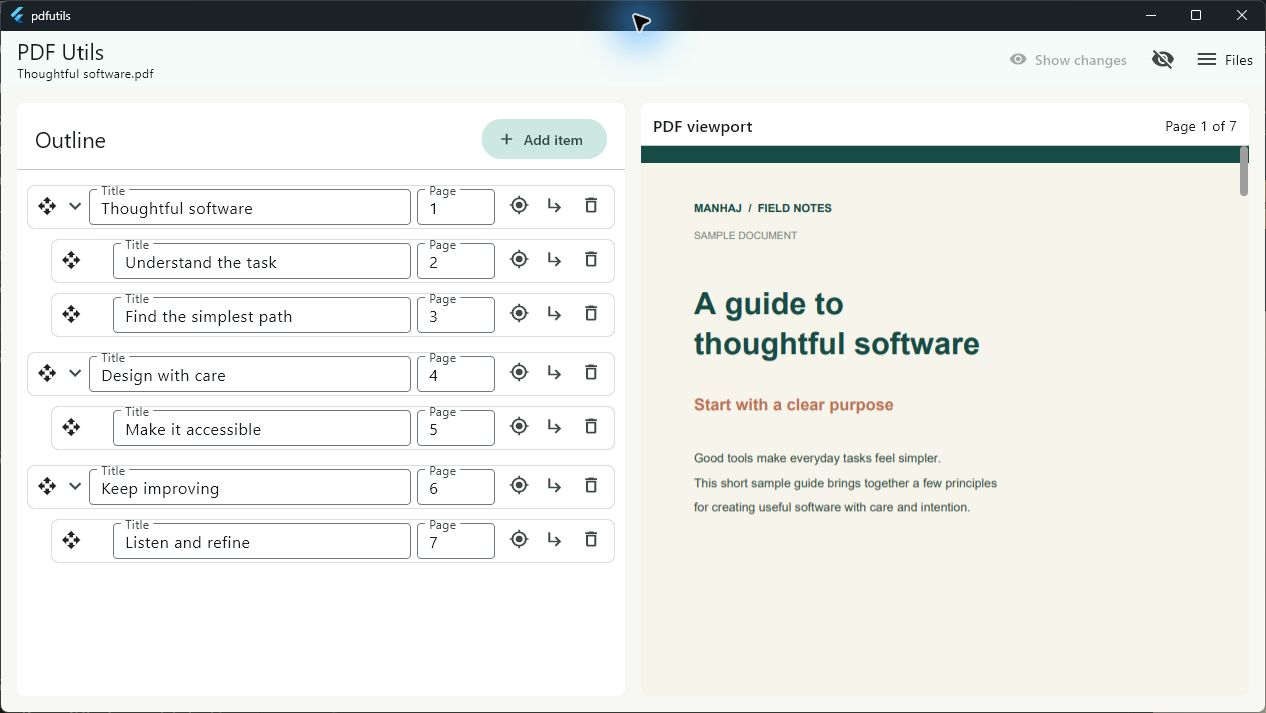Image resolution: width=1266 pixels, height=713 pixels.
Task: Click the Add item button
Action: (544, 140)
